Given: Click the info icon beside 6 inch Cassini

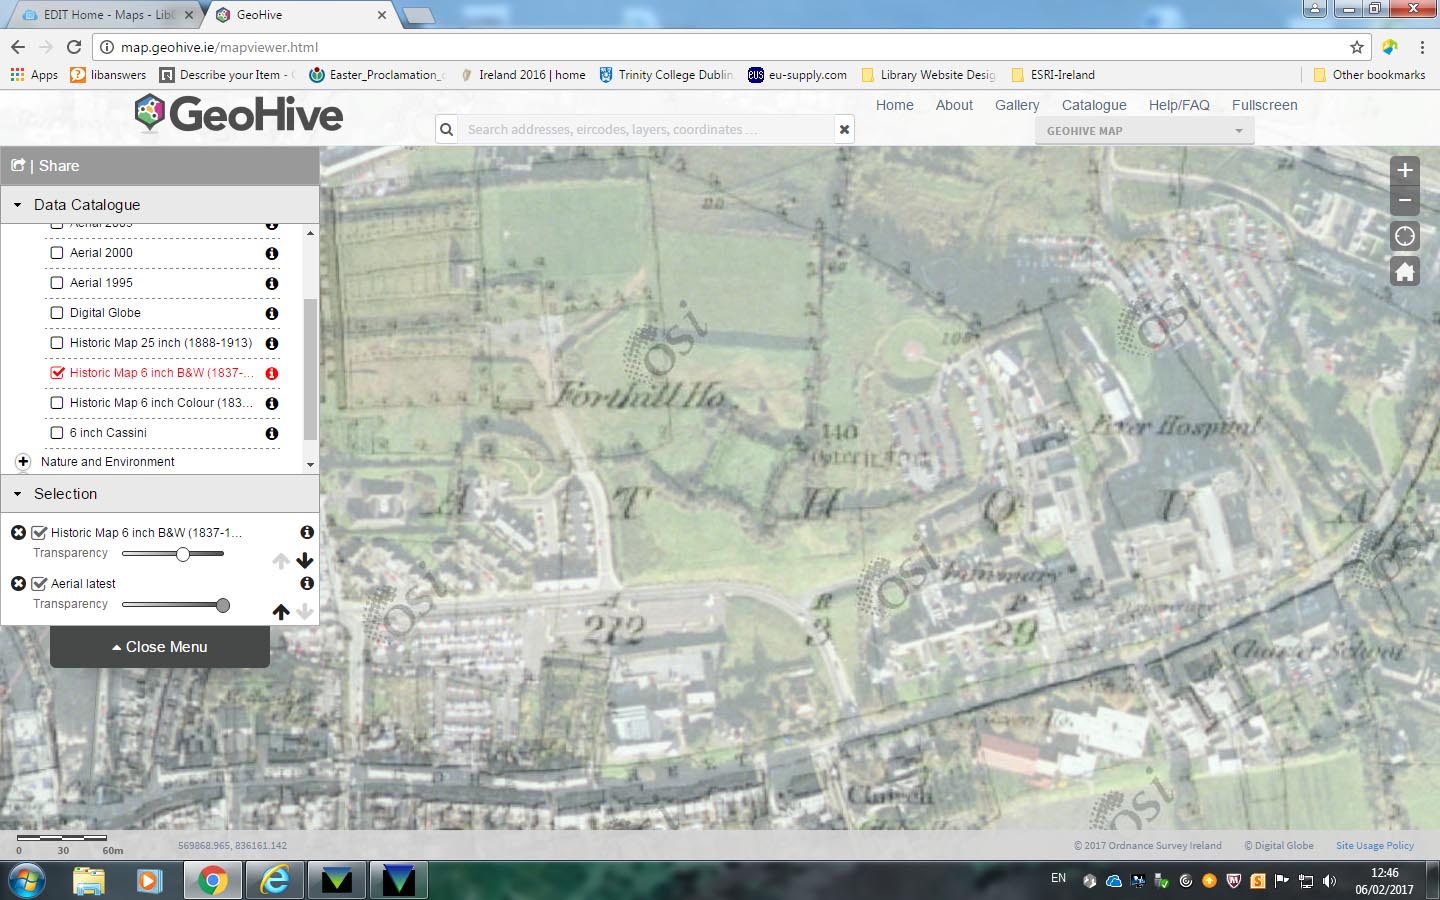Looking at the screenshot, I should 271,433.
